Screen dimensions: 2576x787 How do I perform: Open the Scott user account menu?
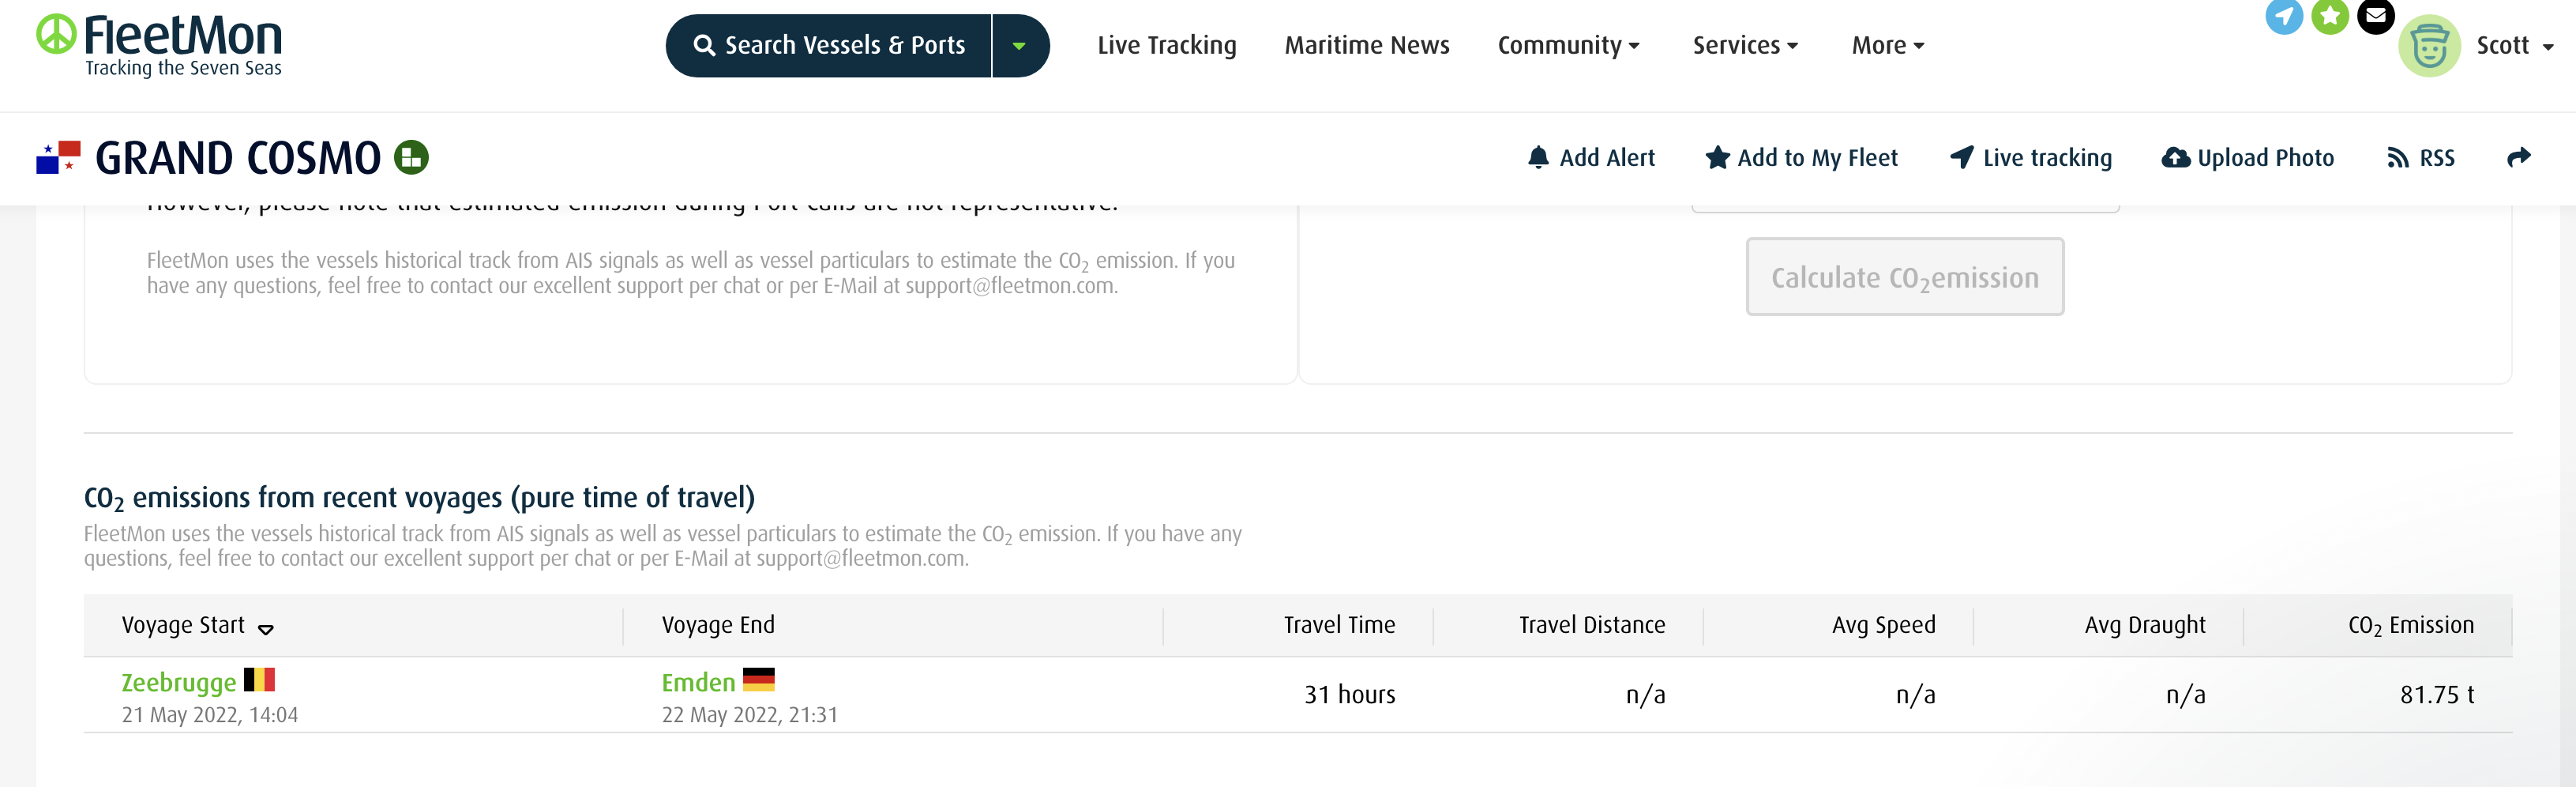pos(2514,46)
